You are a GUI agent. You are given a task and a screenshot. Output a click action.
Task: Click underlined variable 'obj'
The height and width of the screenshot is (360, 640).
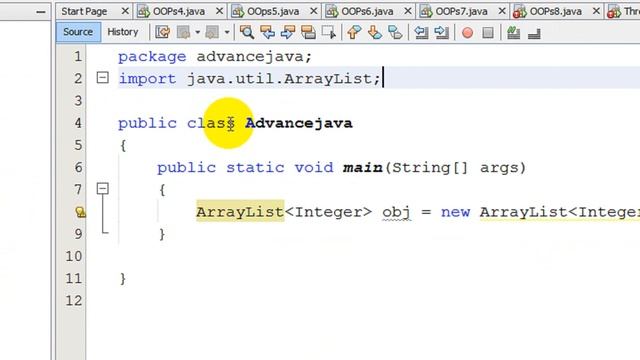click(x=396, y=212)
